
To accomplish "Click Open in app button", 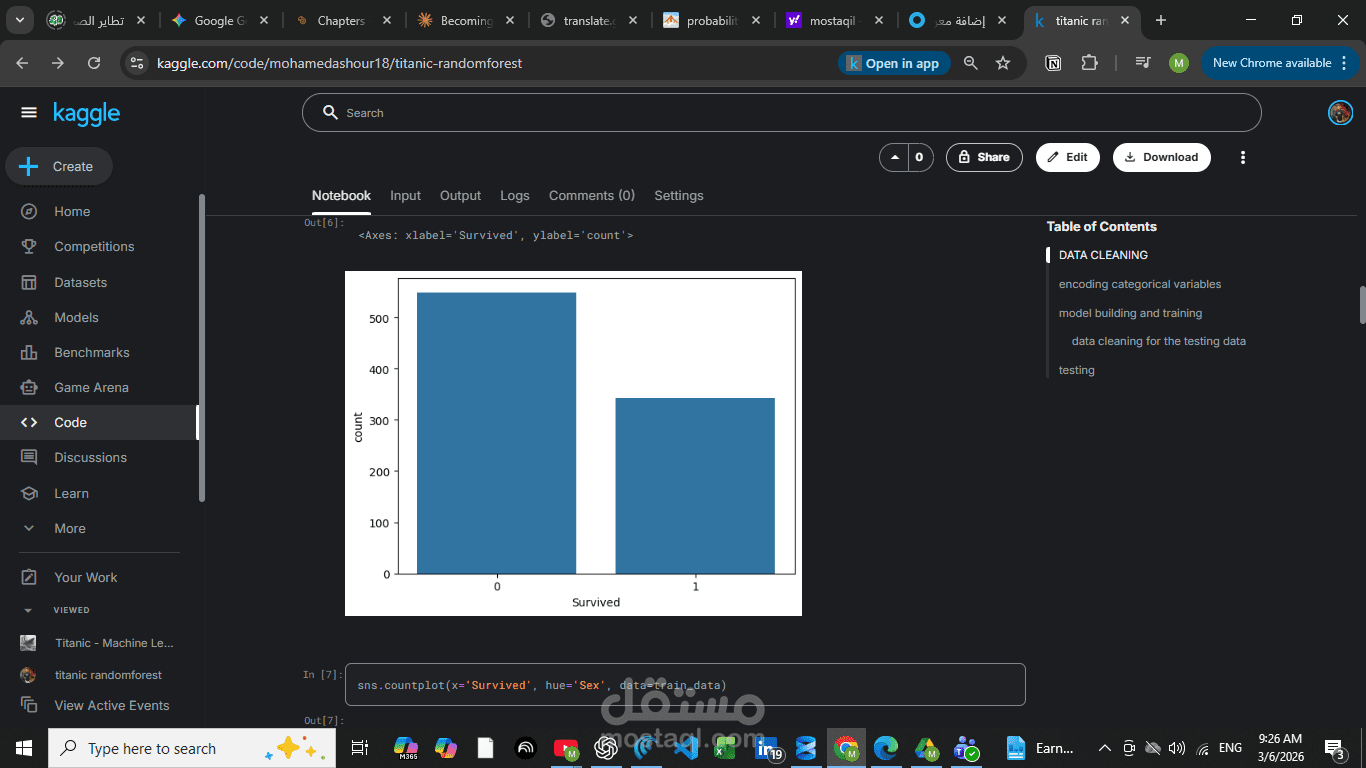I will click(893, 63).
